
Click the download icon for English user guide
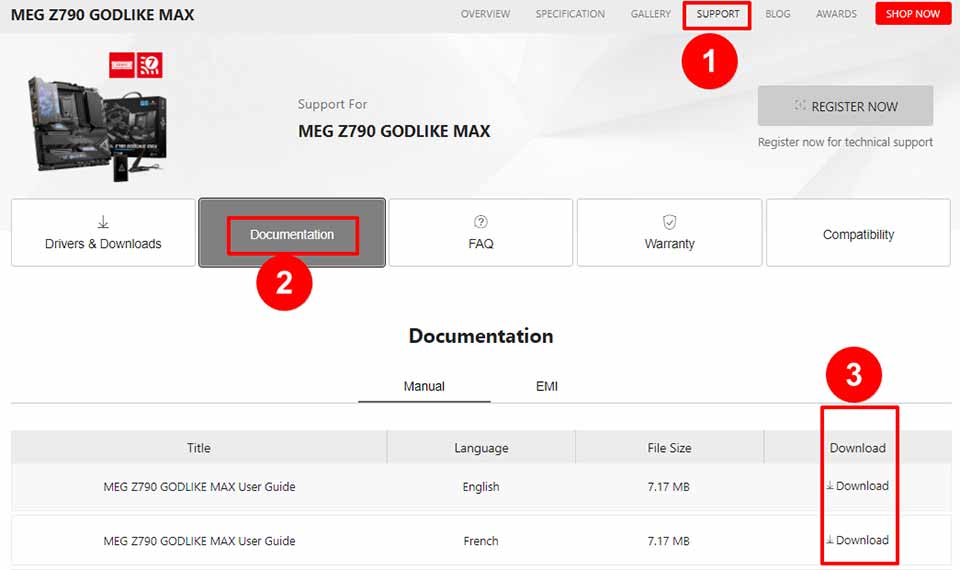[x=830, y=486]
